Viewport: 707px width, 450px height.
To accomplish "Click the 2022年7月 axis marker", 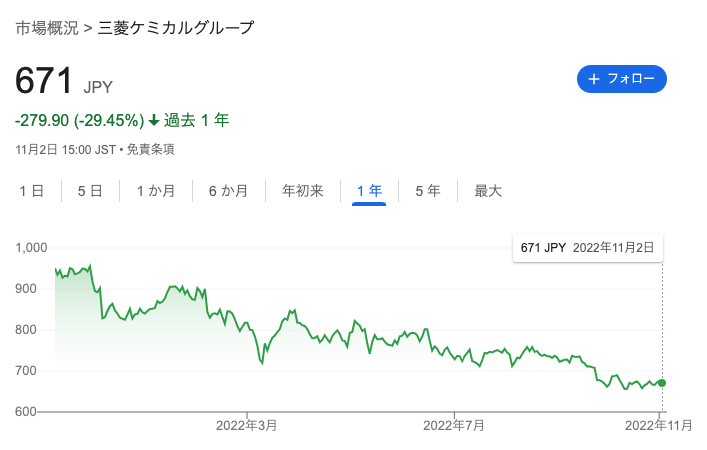I will click(454, 425).
